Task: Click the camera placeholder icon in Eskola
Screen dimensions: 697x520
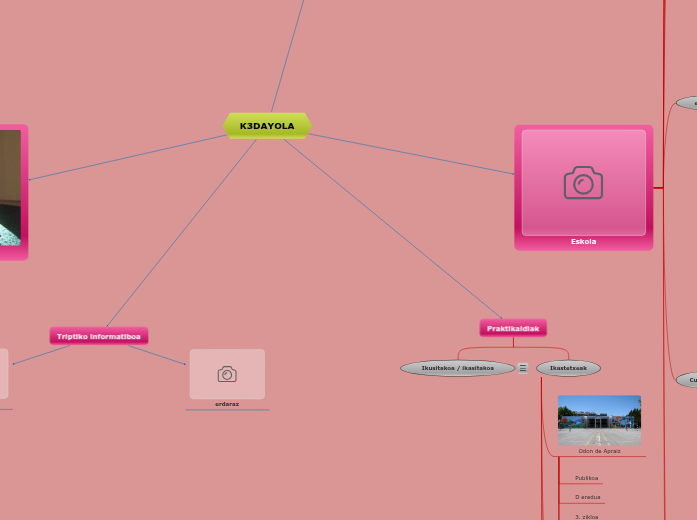Action: coord(583,183)
